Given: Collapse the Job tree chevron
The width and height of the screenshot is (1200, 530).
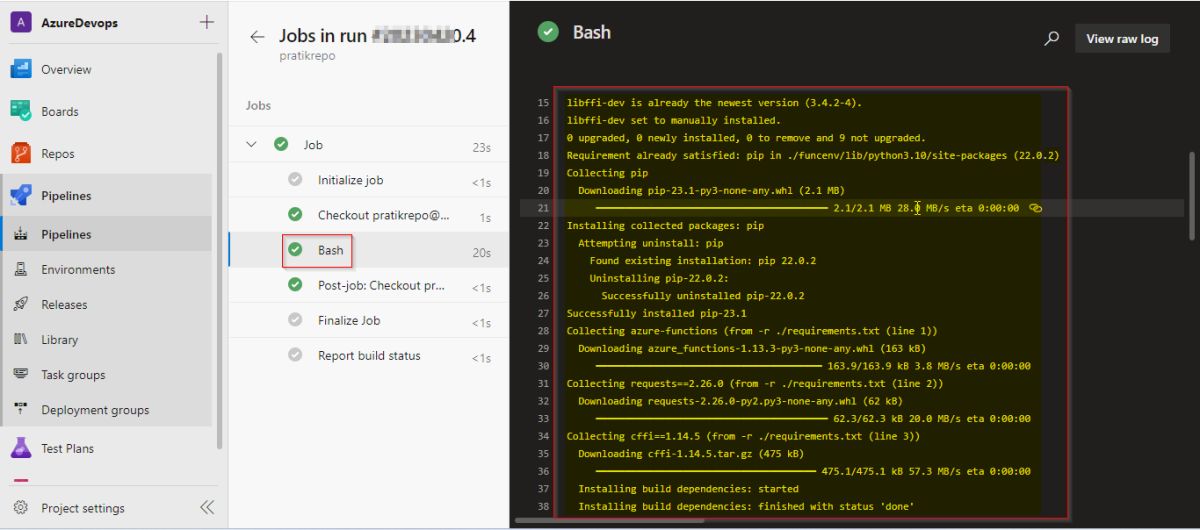Looking at the screenshot, I should pos(251,145).
